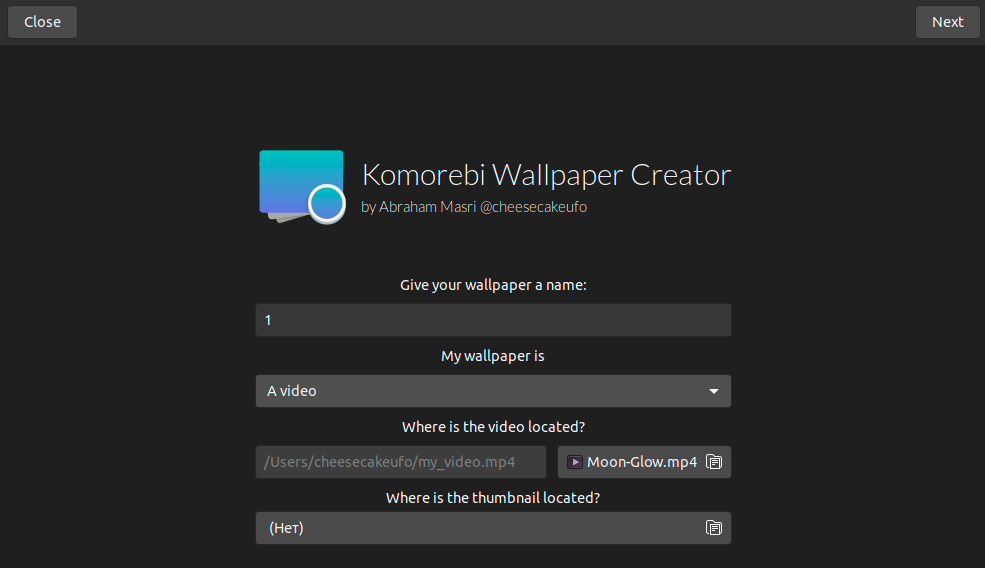
Task: Click the browse icon next to Moon-Glow.mp4
Action: click(x=714, y=462)
